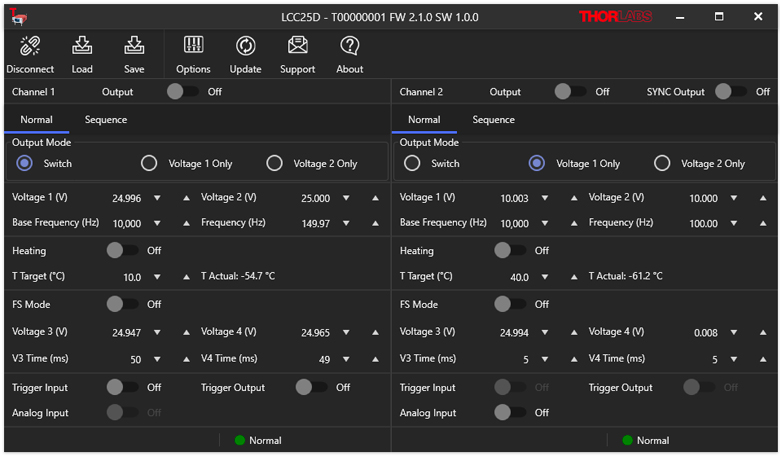The image size is (780, 456).
Task: Open Channel 2 Sequence tab
Action: (x=493, y=120)
